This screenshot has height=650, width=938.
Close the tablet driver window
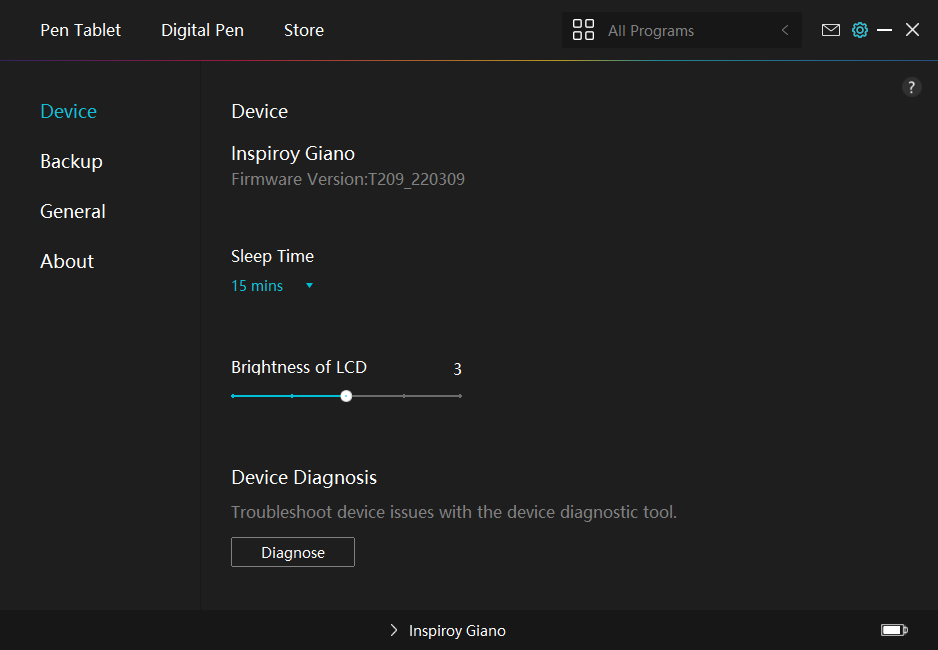[x=912, y=30]
